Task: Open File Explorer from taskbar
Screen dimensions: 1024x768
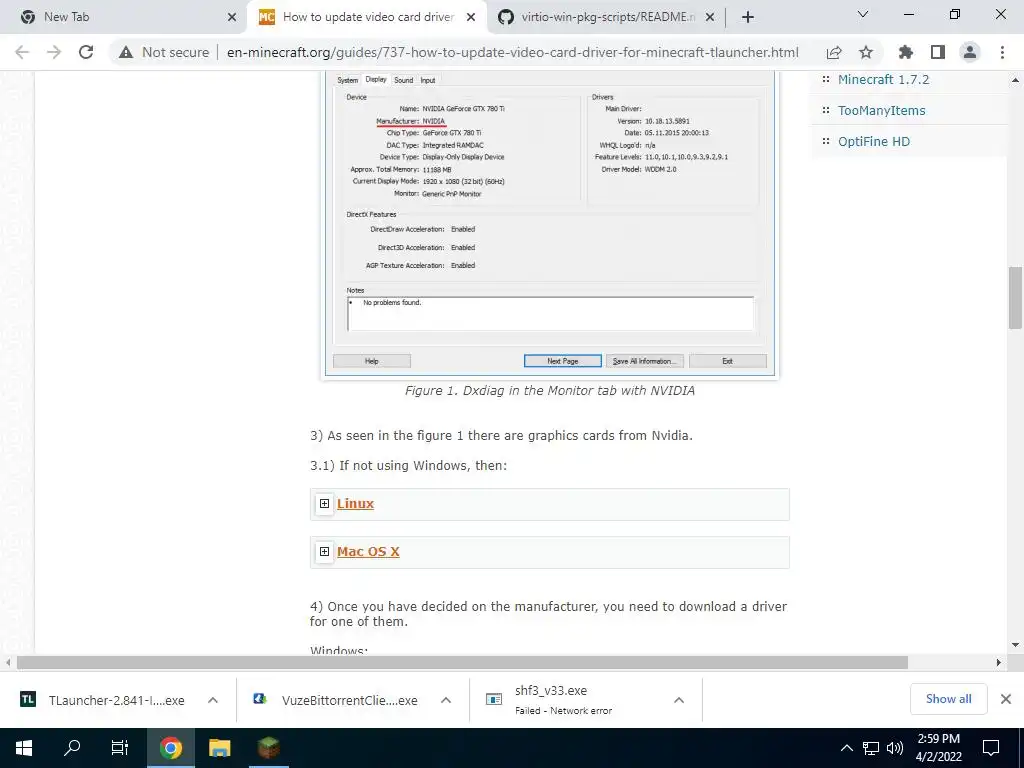Action: pyautogui.click(x=219, y=748)
